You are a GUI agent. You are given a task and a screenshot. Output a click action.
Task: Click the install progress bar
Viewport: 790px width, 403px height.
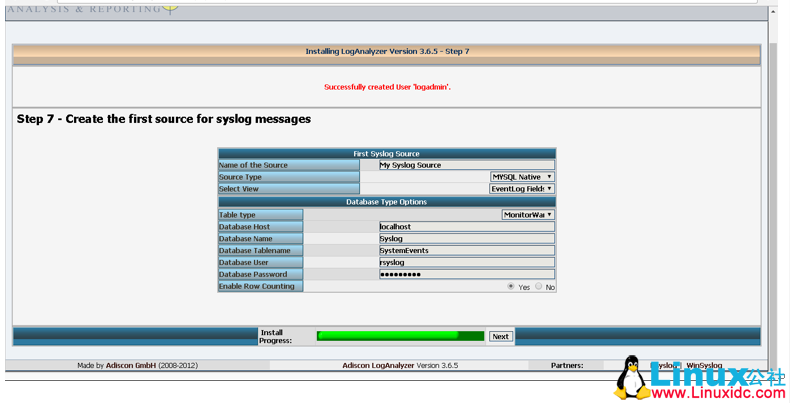click(x=401, y=336)
